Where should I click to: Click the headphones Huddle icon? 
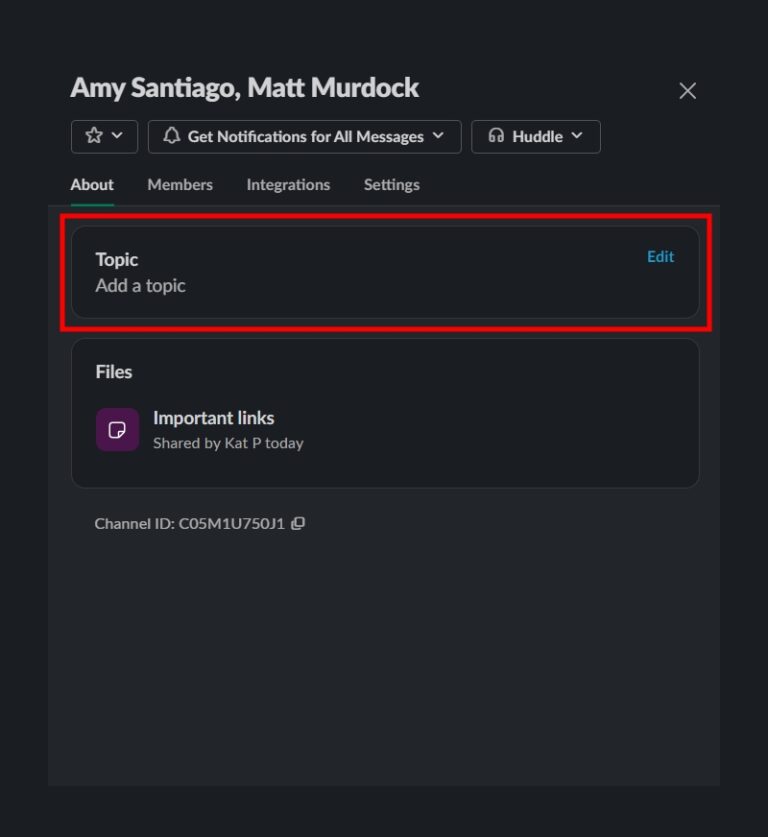coord(496,136)
